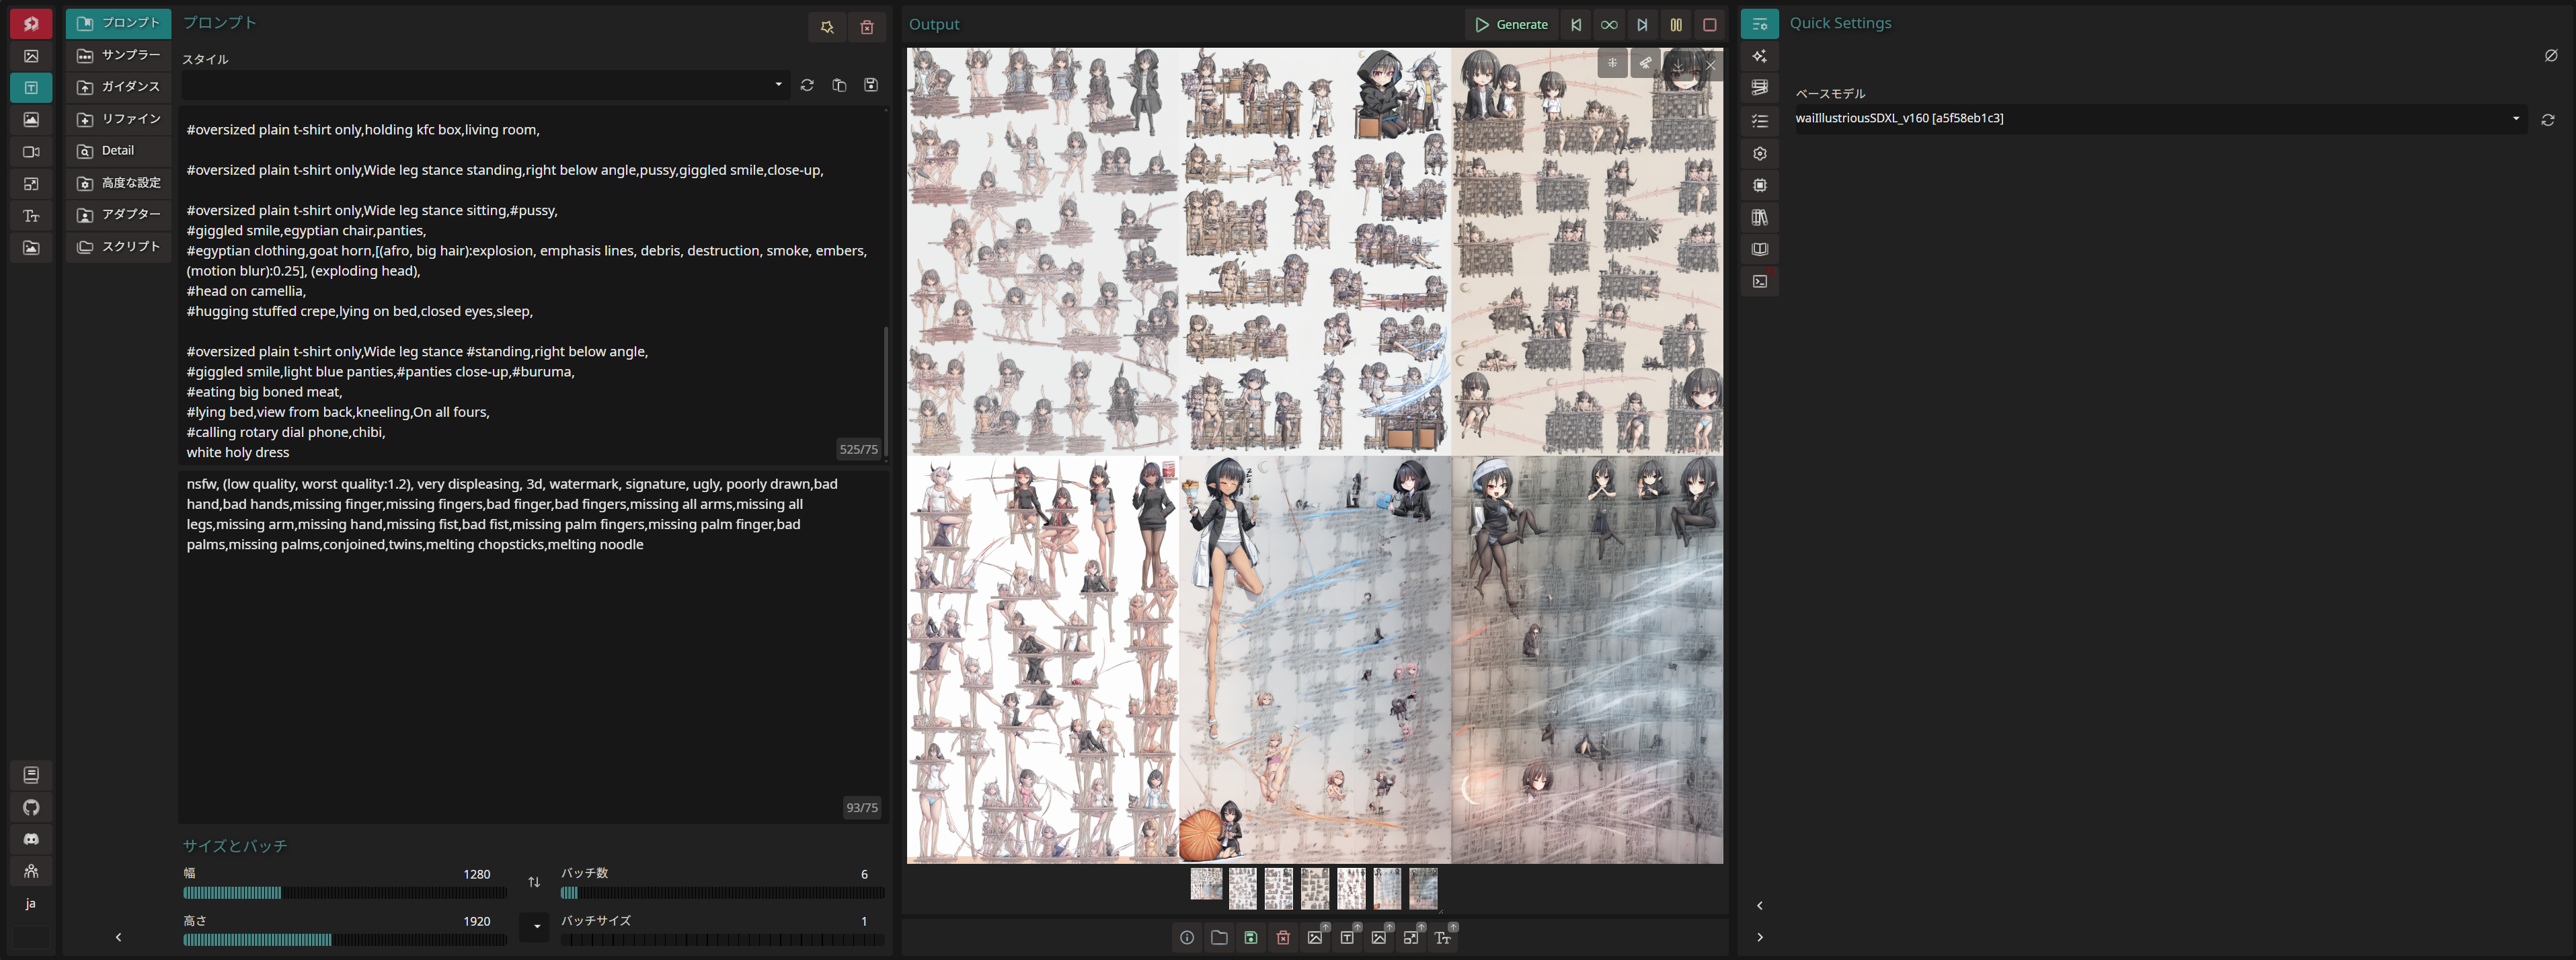Viewport: 2576px width, 960px height.
Task: Click the green save image icon
Action: tap(1251, 937)
